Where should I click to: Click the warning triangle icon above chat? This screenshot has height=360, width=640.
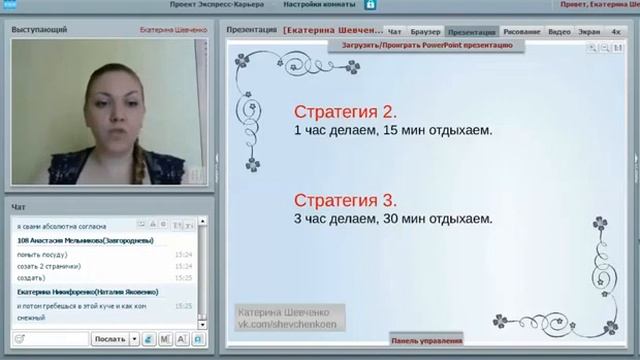(x=153, y=224)
